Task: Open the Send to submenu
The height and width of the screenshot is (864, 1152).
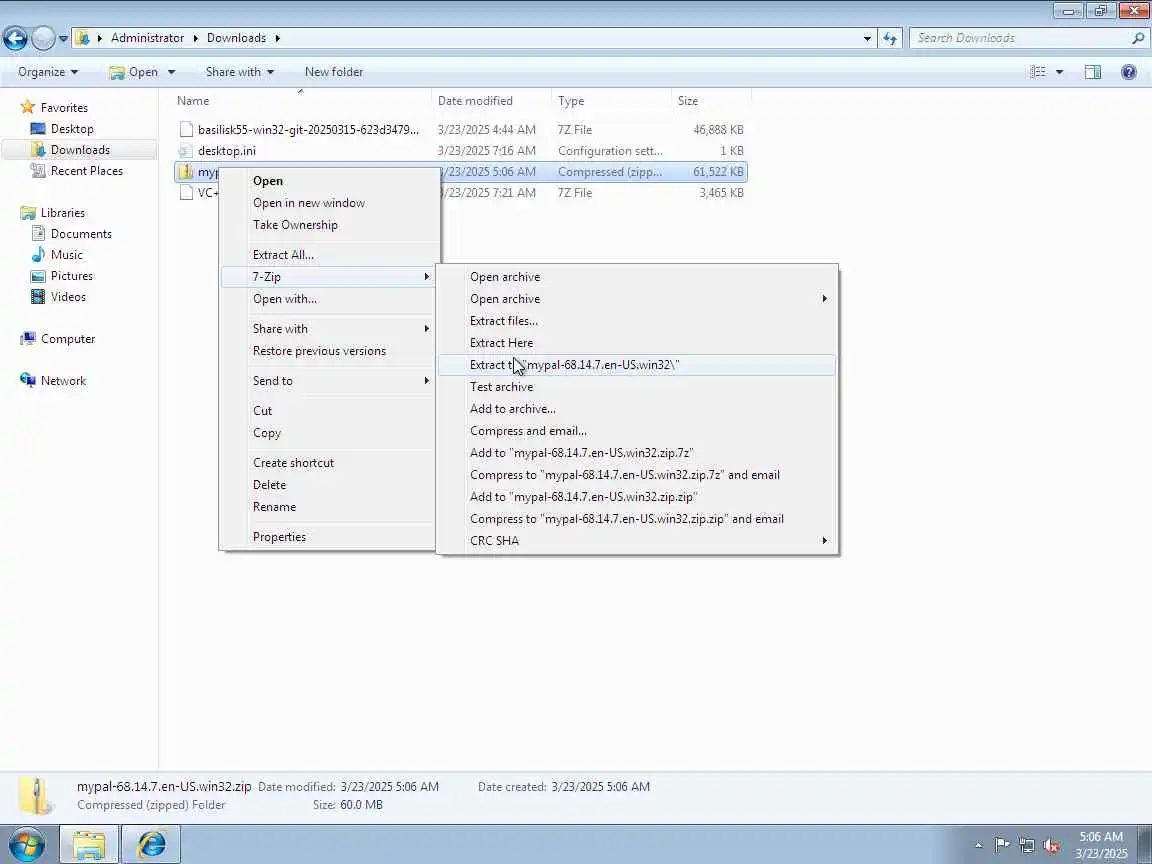Action: [328, 381]
